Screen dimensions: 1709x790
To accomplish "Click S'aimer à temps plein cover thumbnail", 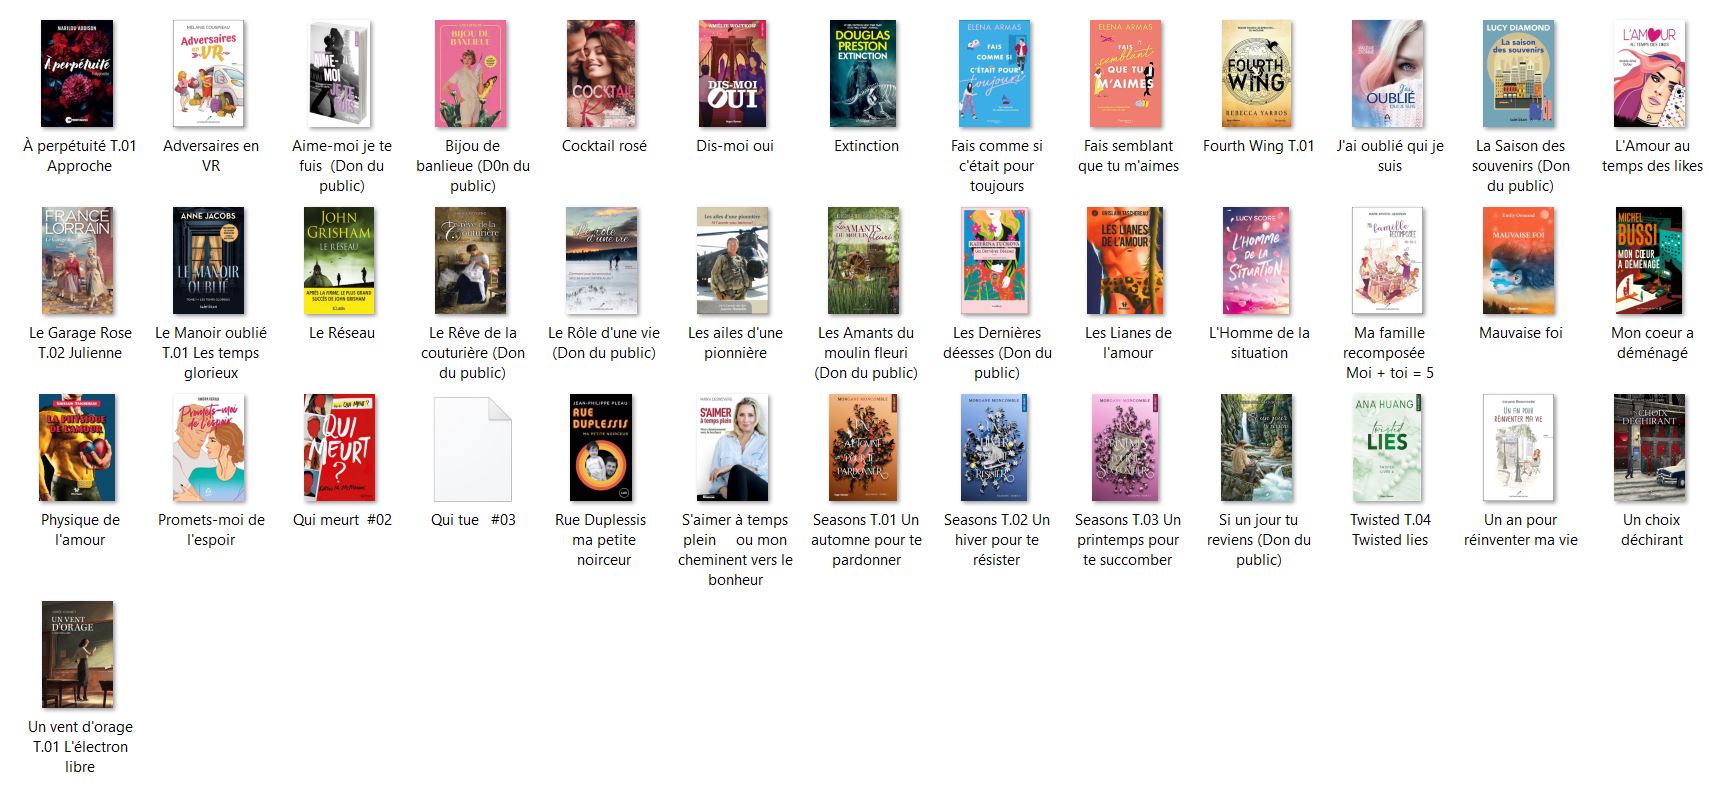I will [733, 448].
